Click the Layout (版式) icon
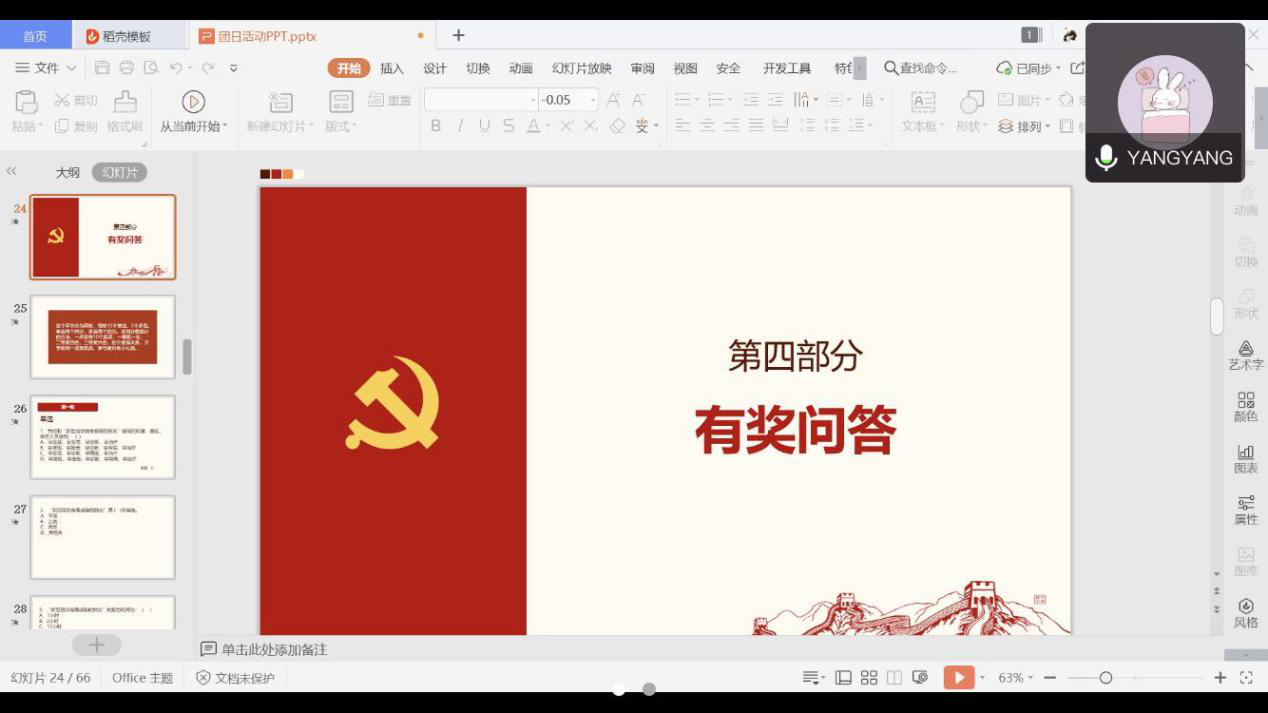1268x713 pixels. click(x=341, y=102)
